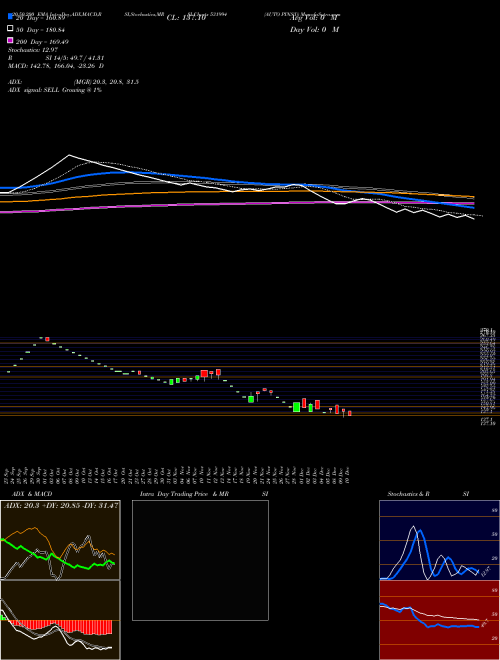Viewport: 500px width, 660px height.
Task: Click the ADX indicator chart panel
Action: pyautogui.click(x=60, y=540)
